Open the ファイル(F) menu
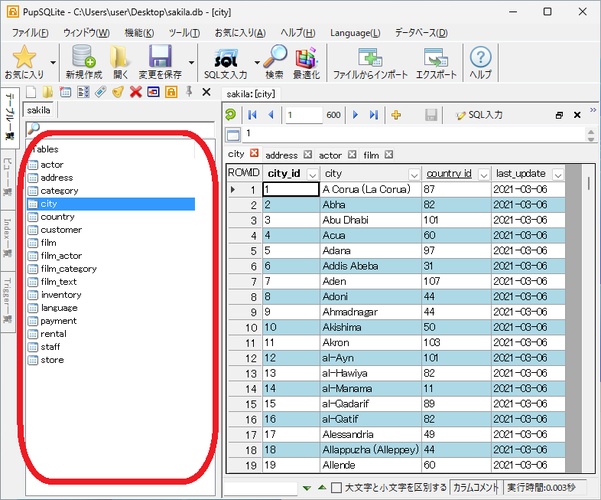The height and width of the screenshot is (500, 601). (x=30, y=33)
